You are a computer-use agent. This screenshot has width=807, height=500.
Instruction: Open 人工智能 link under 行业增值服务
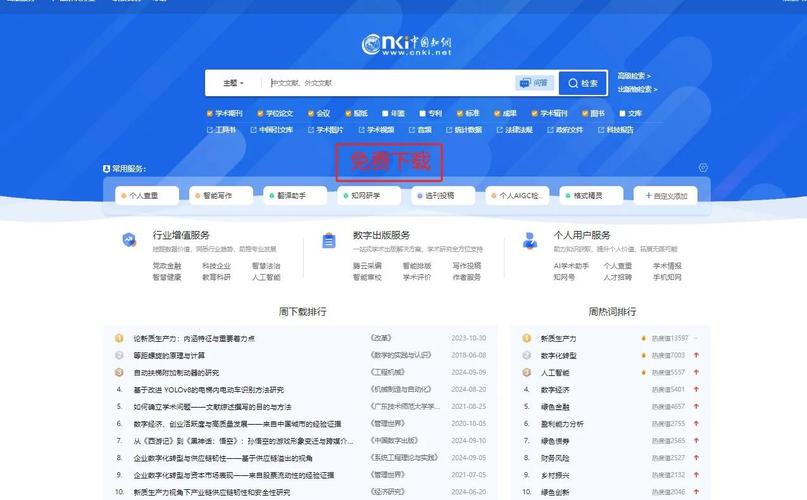pyautogui.click(x=266, y=277)
